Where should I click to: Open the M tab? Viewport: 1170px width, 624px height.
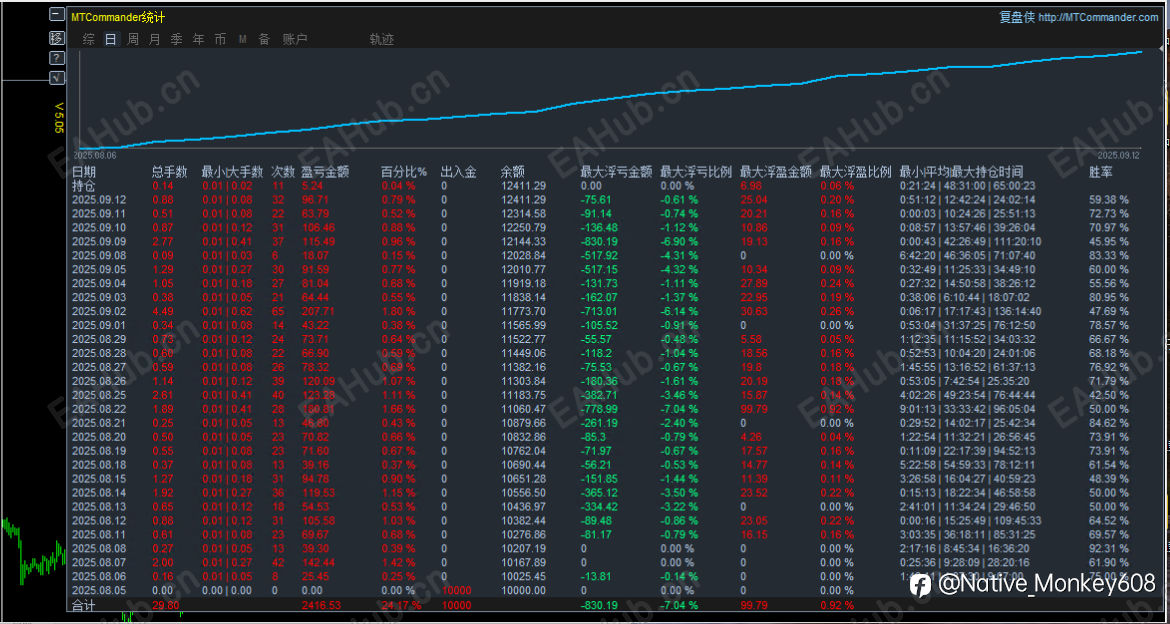(x=243, y=40)
